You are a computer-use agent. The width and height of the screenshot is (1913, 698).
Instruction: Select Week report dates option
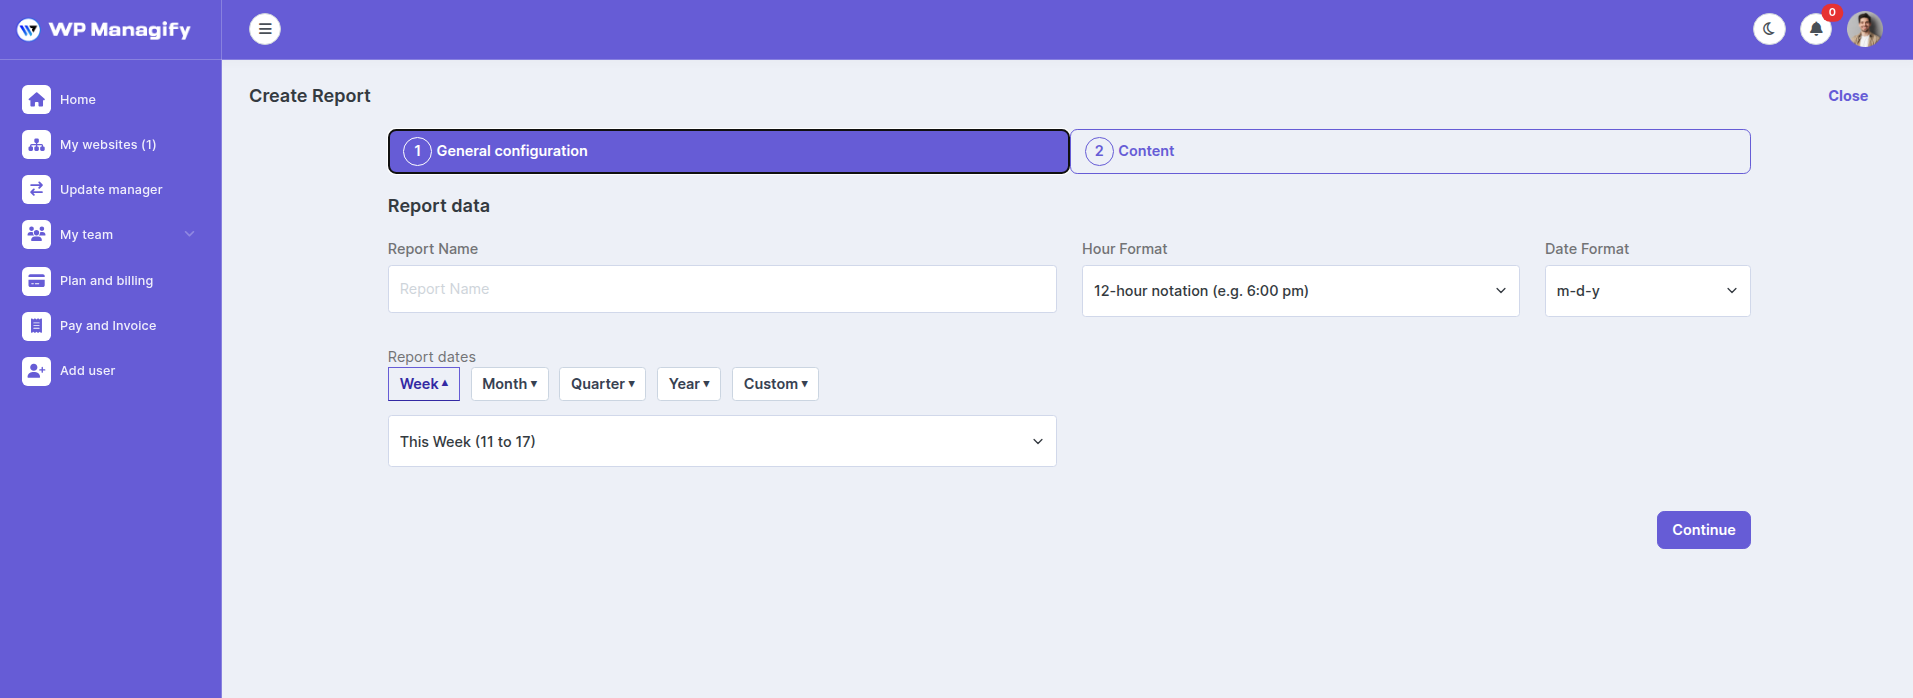tap(424, 384)
